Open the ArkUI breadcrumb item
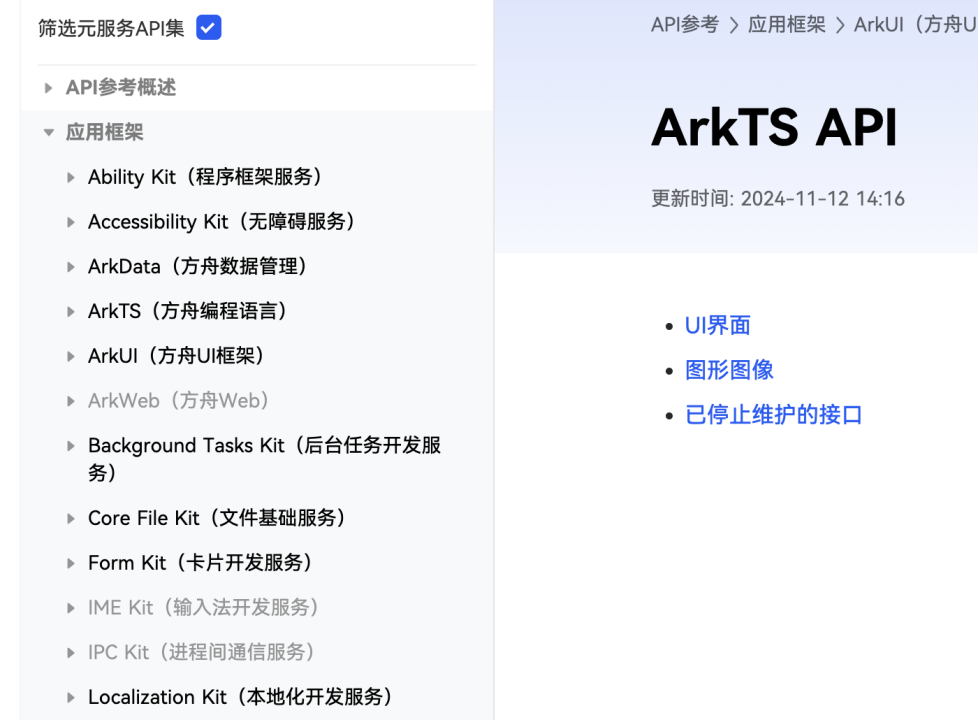 (916, 25)
